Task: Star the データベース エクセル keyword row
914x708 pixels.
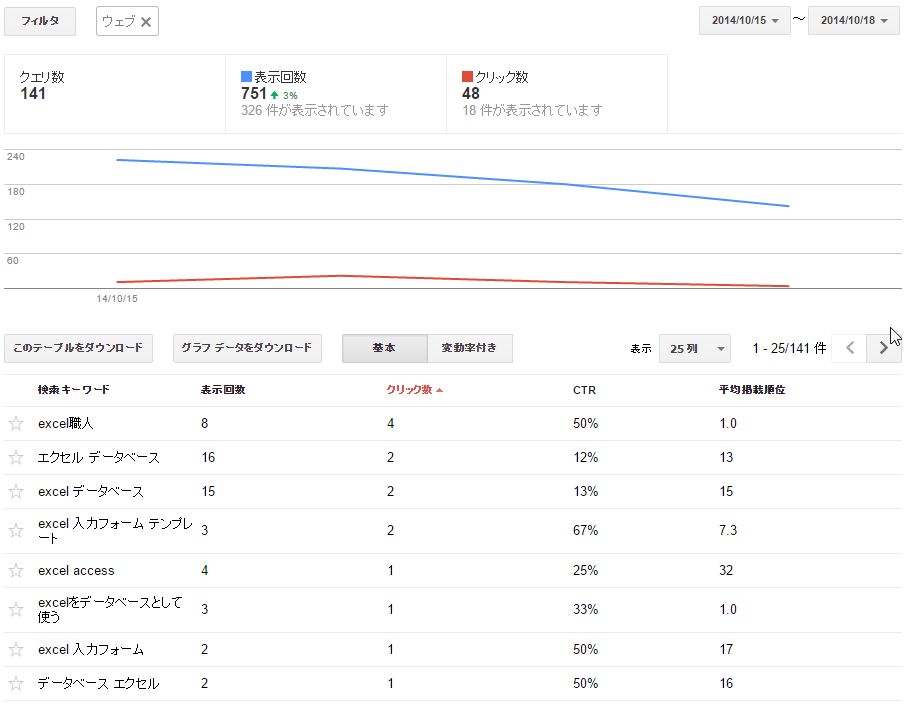Action: (x=16, y=684)
